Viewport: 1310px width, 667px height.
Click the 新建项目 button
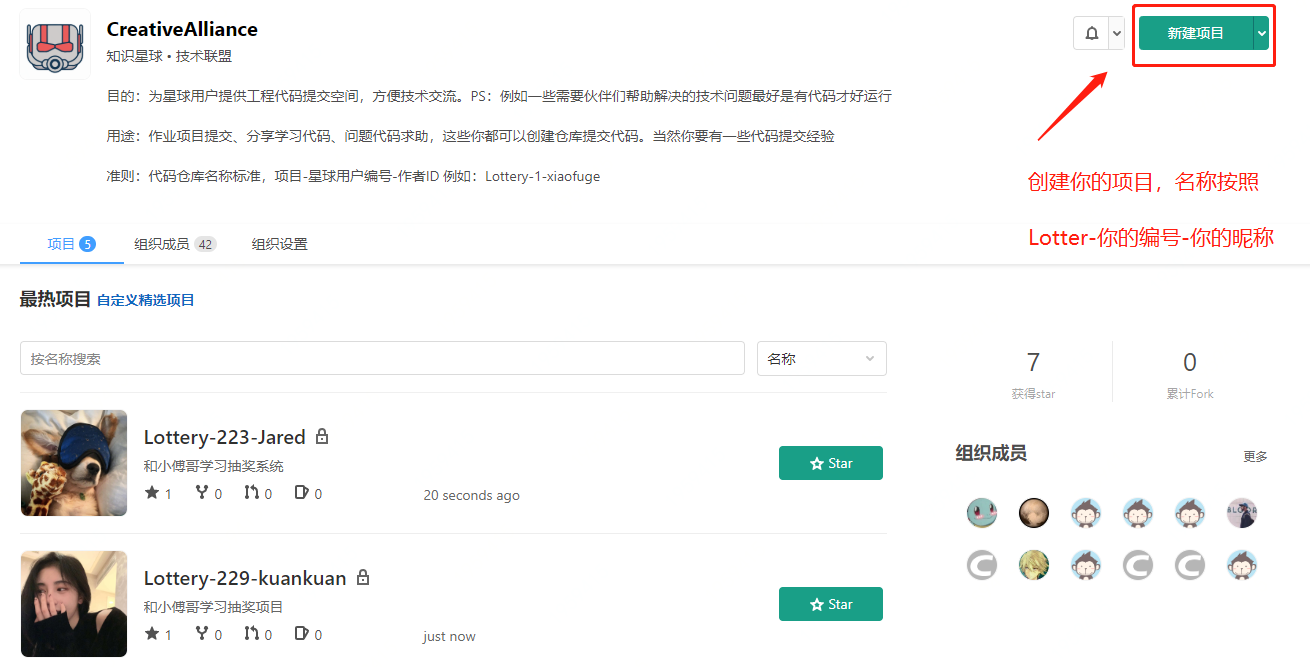point(1195,33)
